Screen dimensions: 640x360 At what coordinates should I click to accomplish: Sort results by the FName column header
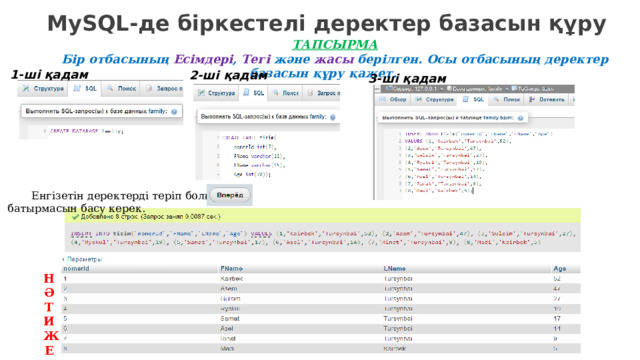click(231, 269)
